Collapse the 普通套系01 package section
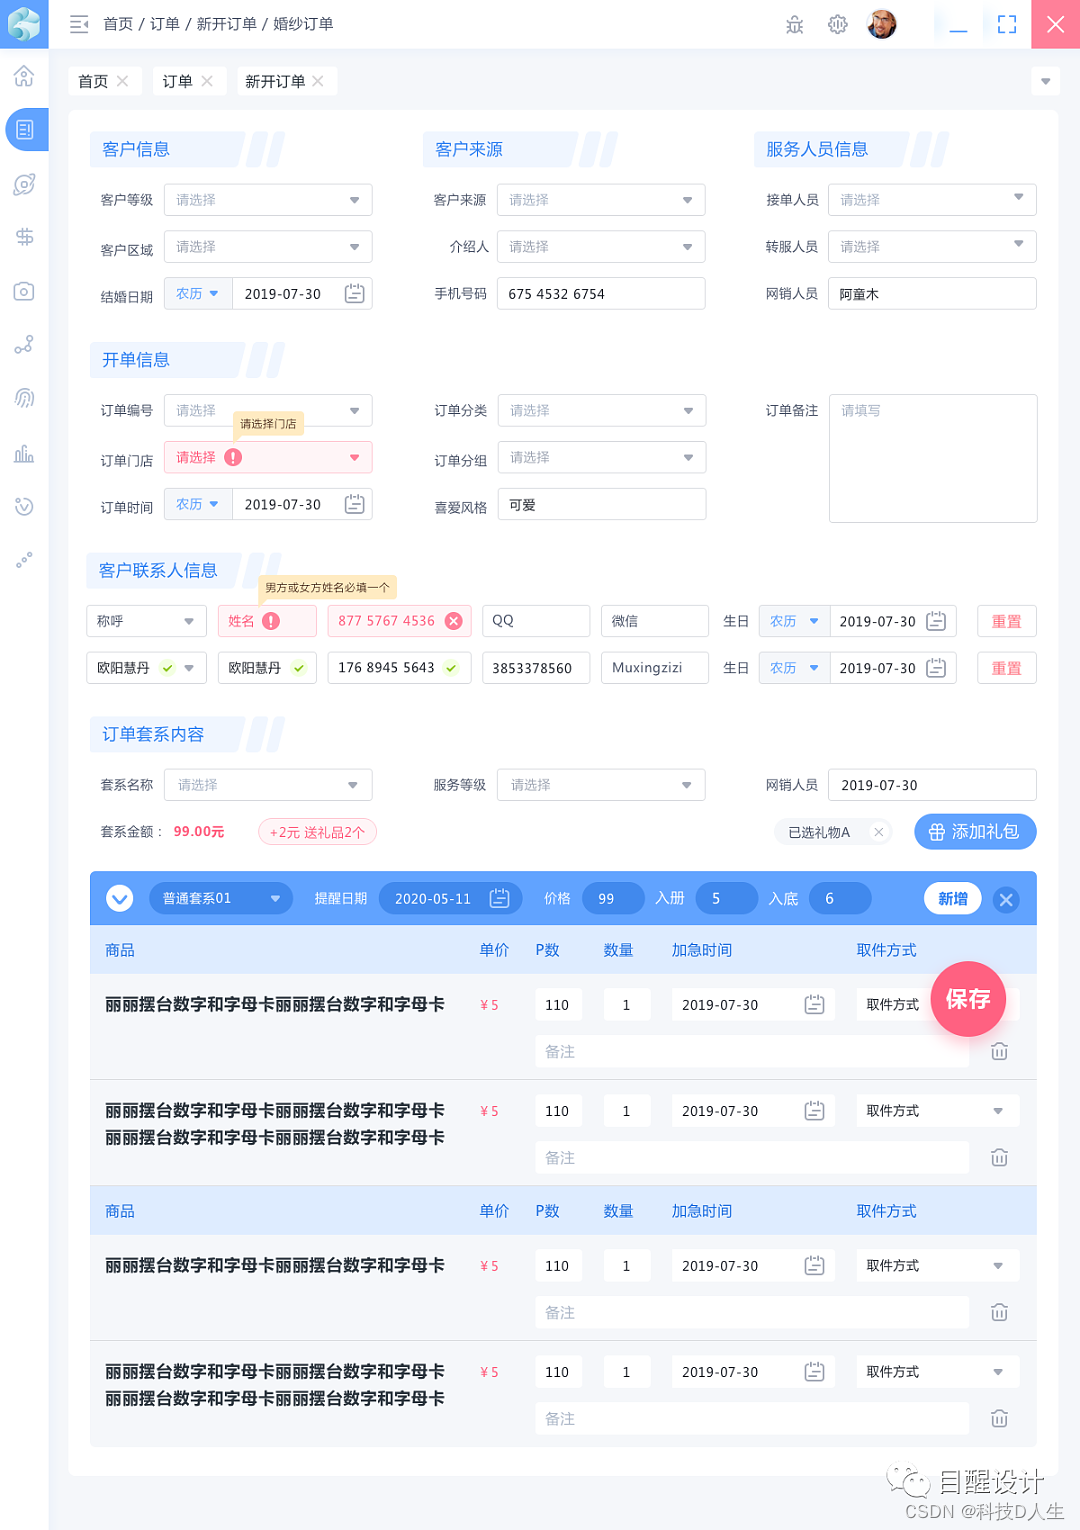 coord(120,898)
